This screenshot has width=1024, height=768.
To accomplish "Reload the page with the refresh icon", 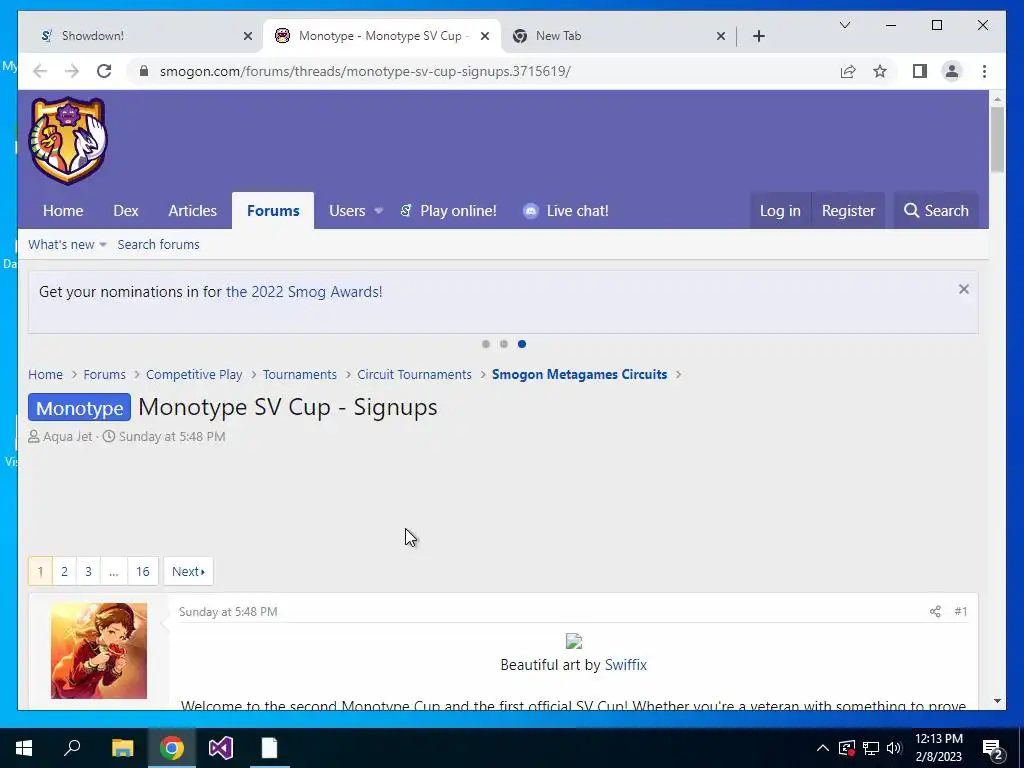I will click(x=104, y=71).
